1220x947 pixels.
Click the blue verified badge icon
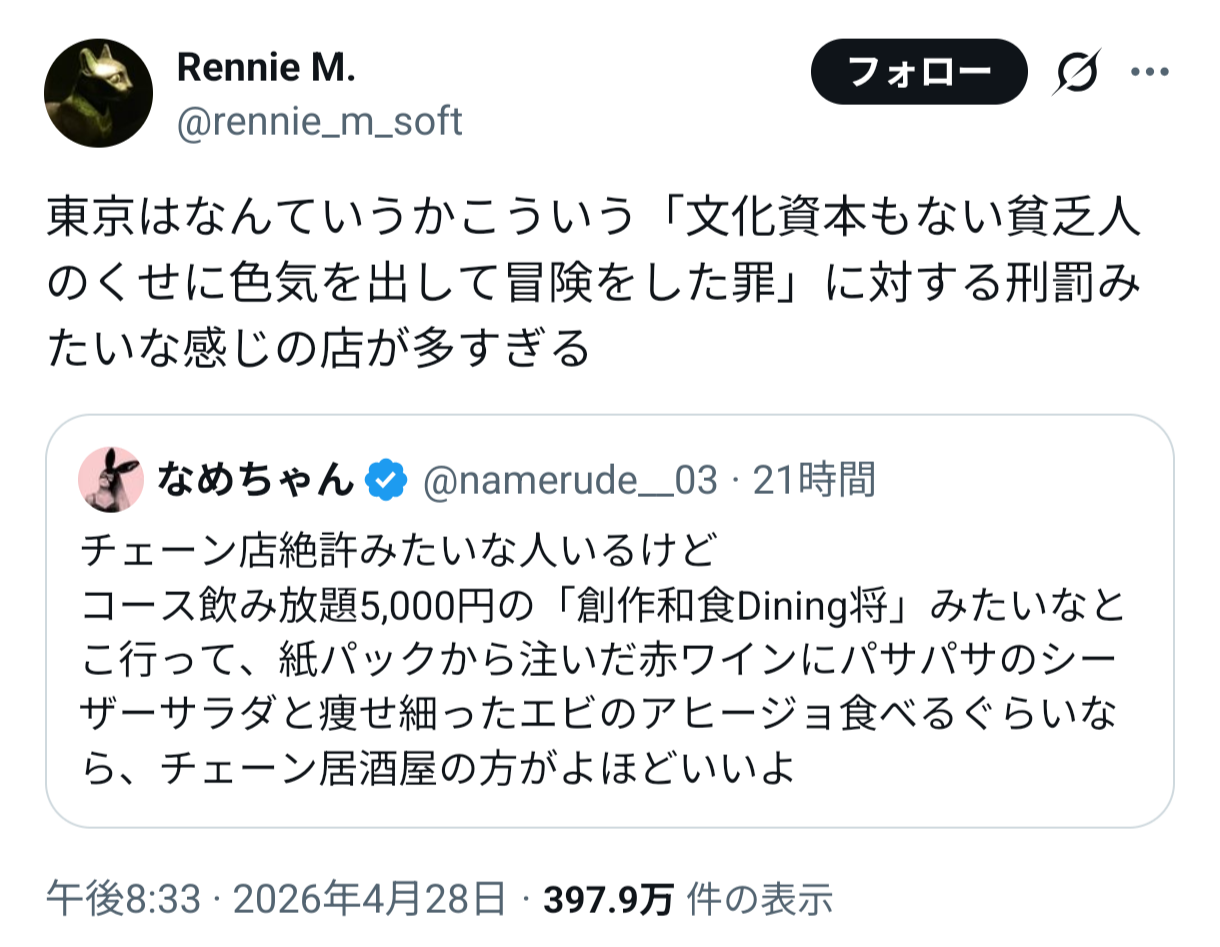point(386,481)
